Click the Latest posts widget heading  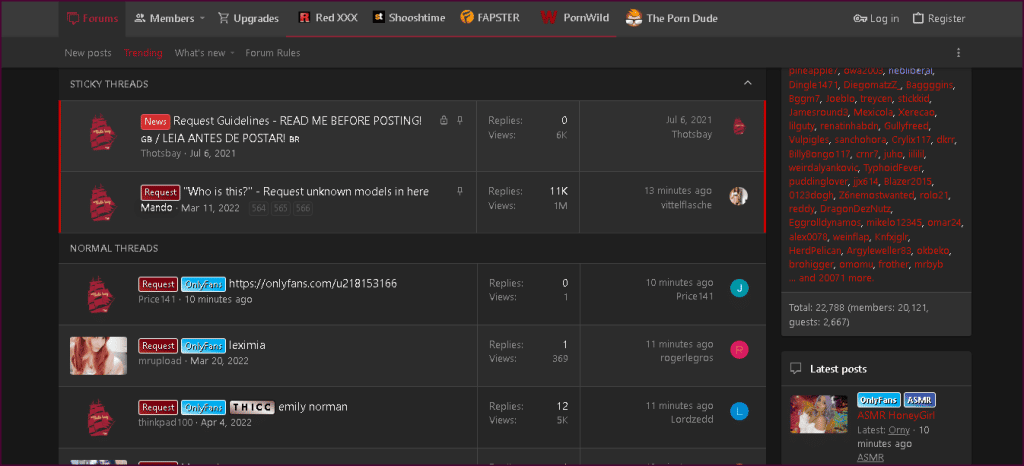point(838,369)
